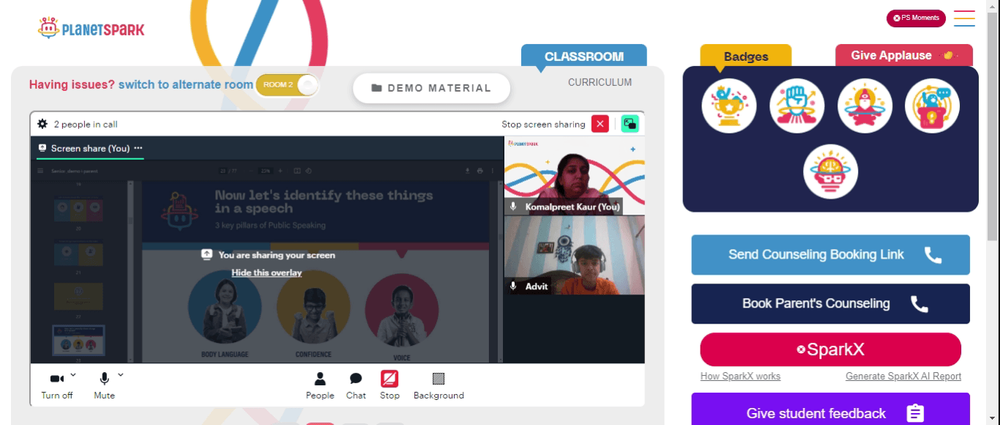Select Advit video tile
Screen dimensions: 1000x425
[x=575, y=255]
